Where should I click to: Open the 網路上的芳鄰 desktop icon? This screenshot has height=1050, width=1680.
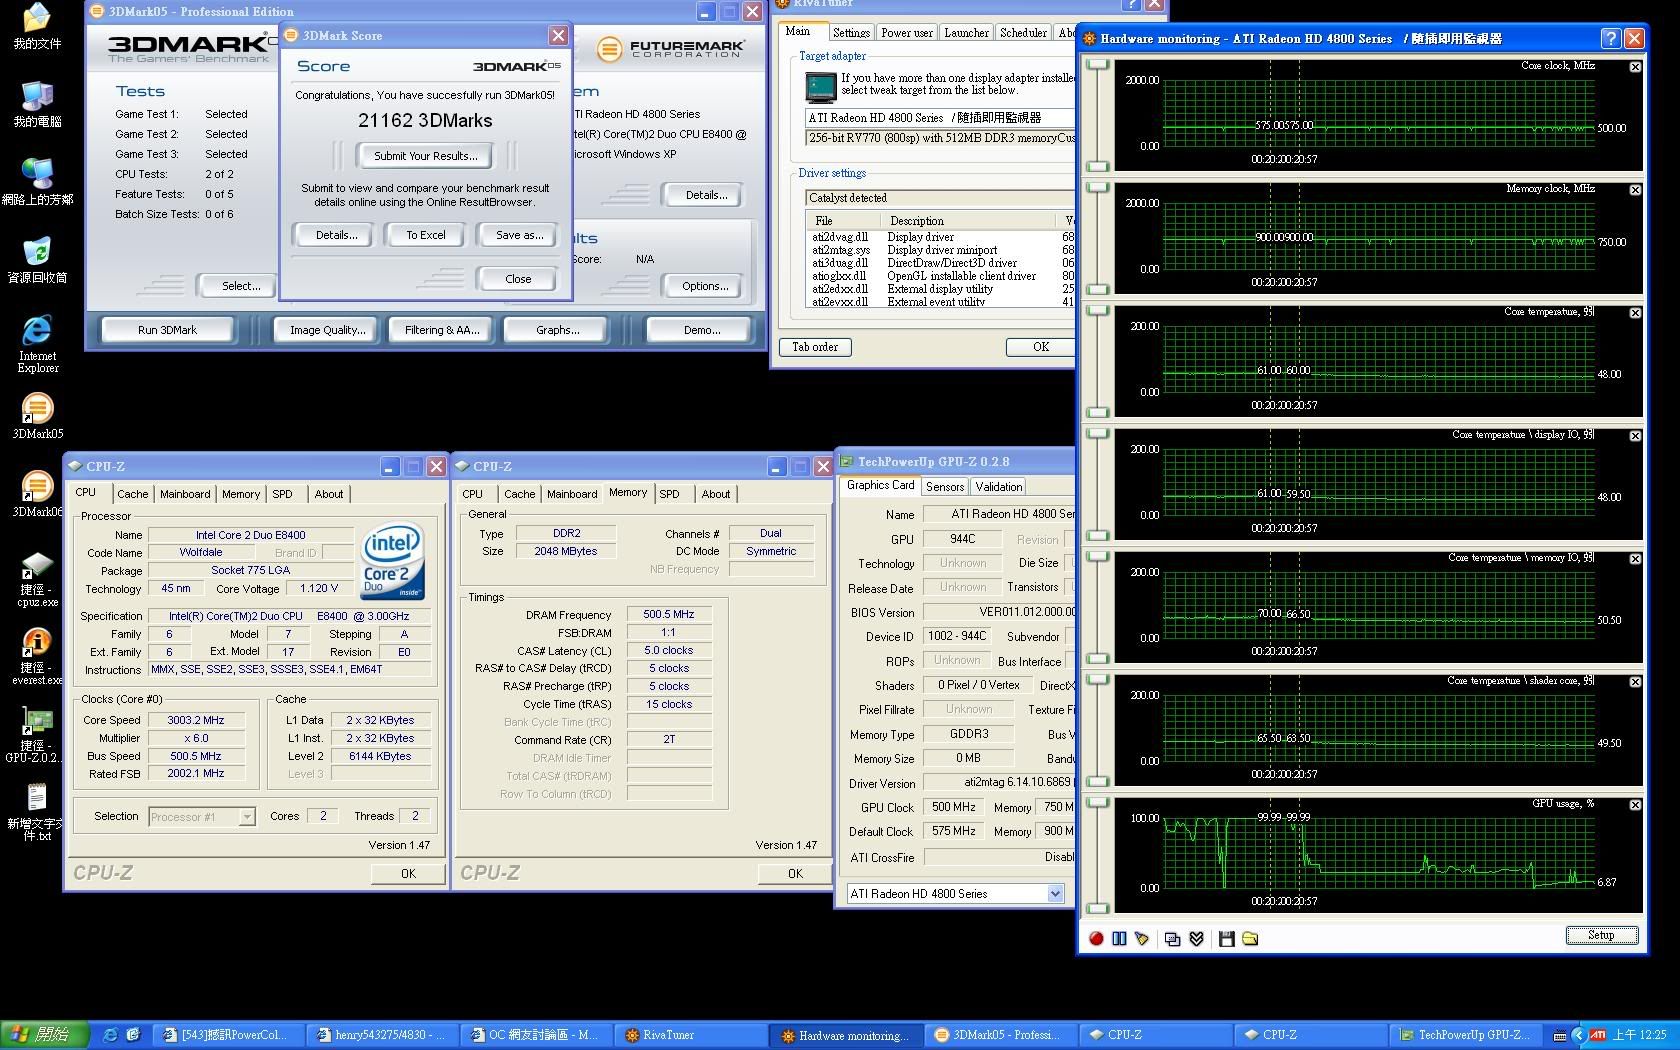(37, 181)
